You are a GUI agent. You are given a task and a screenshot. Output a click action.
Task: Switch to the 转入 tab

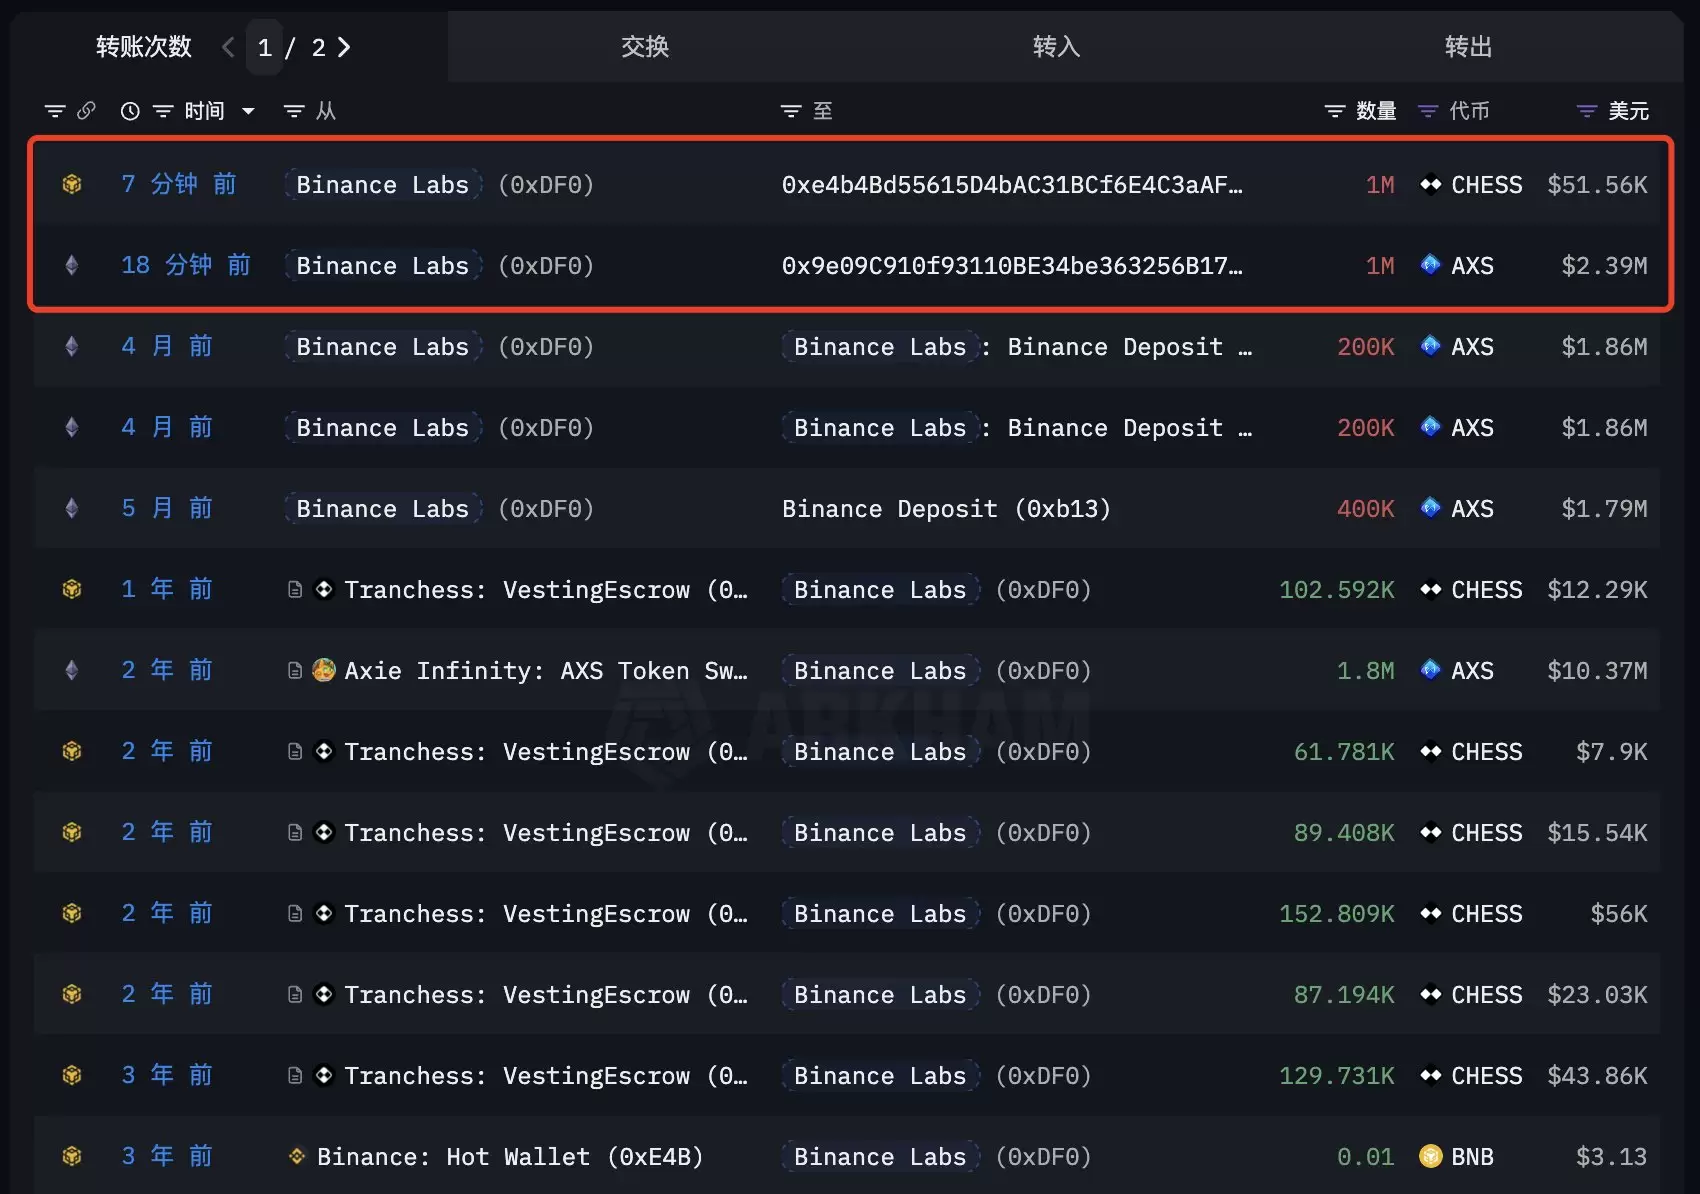pyautogui.click(x=1056, y=47)
